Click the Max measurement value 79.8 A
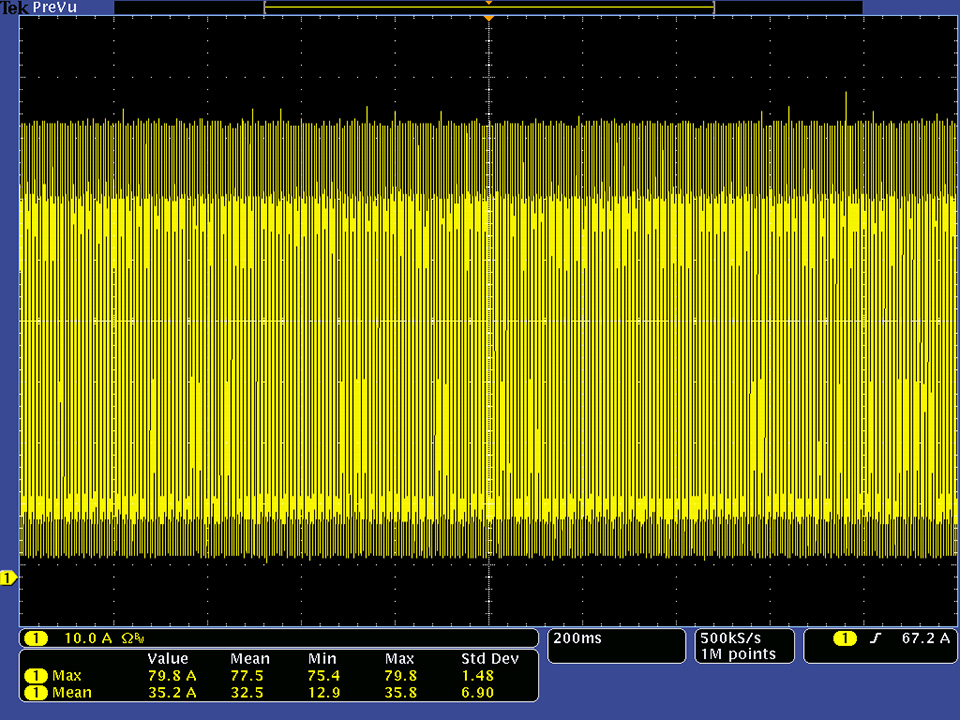The height and width of the screenshot is (720, 960). click(x=172, y=675)
